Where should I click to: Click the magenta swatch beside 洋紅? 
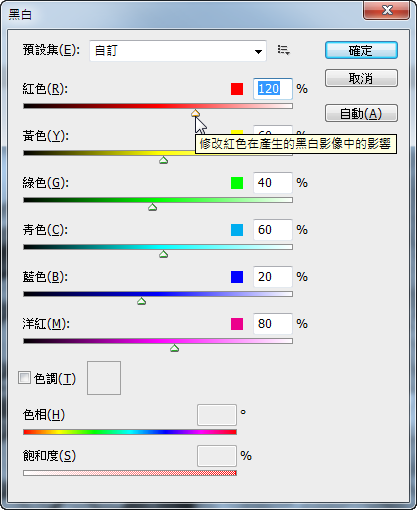click(237, 324)
